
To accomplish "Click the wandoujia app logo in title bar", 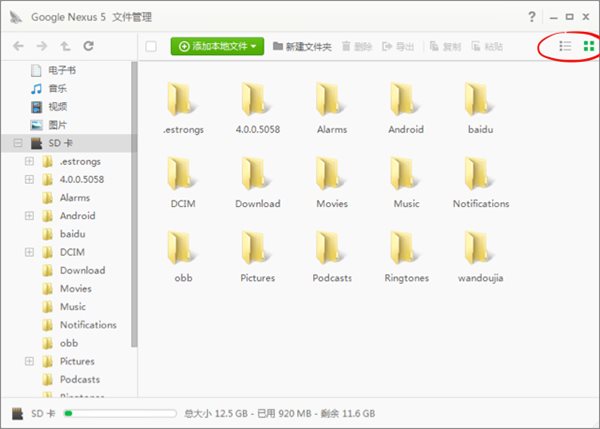I will click(x=16, y=17).
